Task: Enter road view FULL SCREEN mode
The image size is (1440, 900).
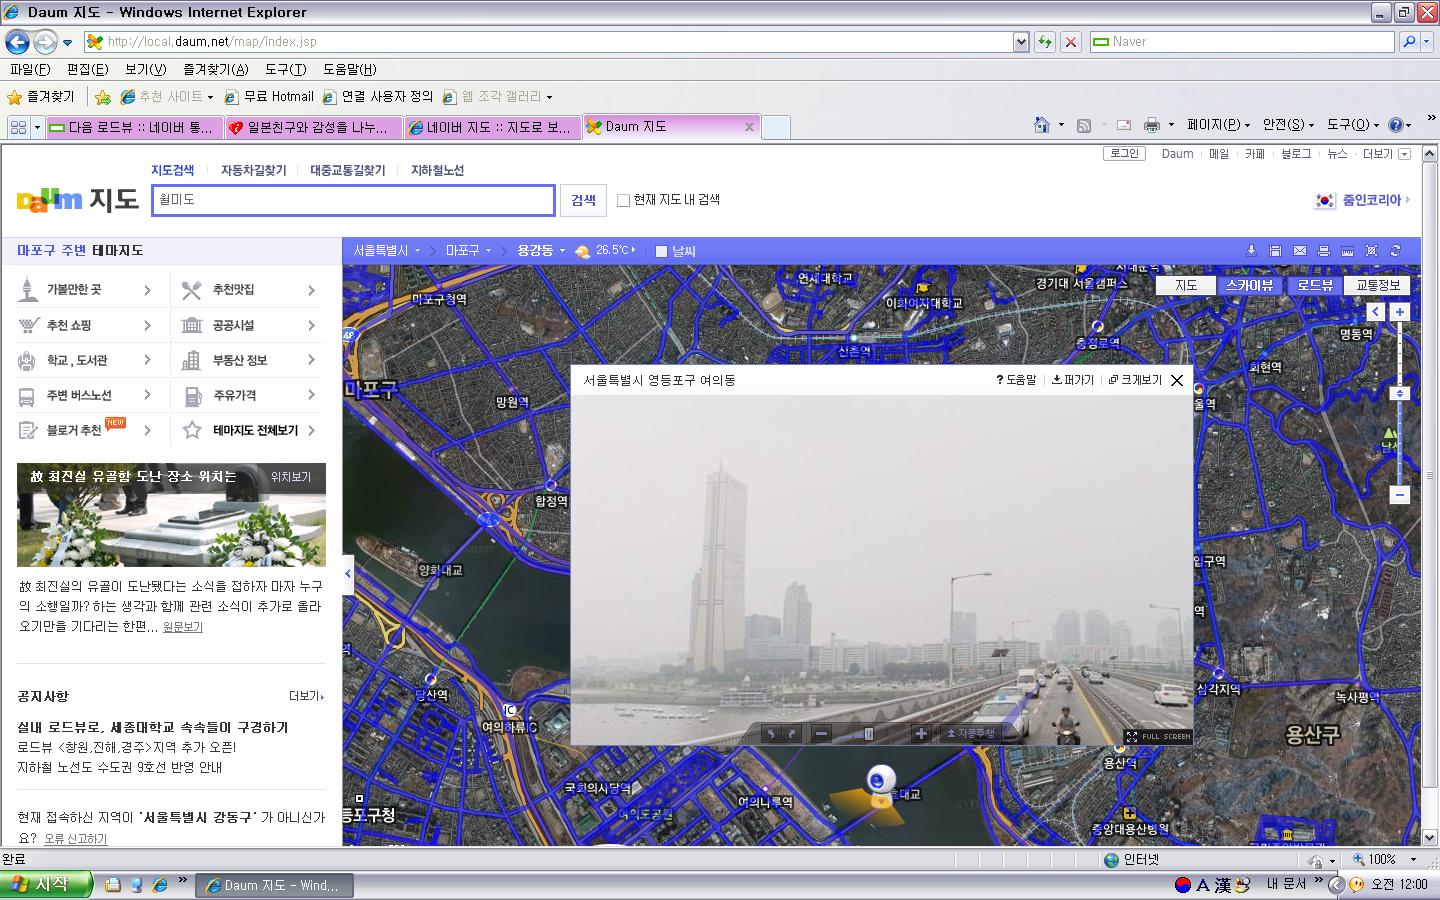Action: tap(1158, 736)
